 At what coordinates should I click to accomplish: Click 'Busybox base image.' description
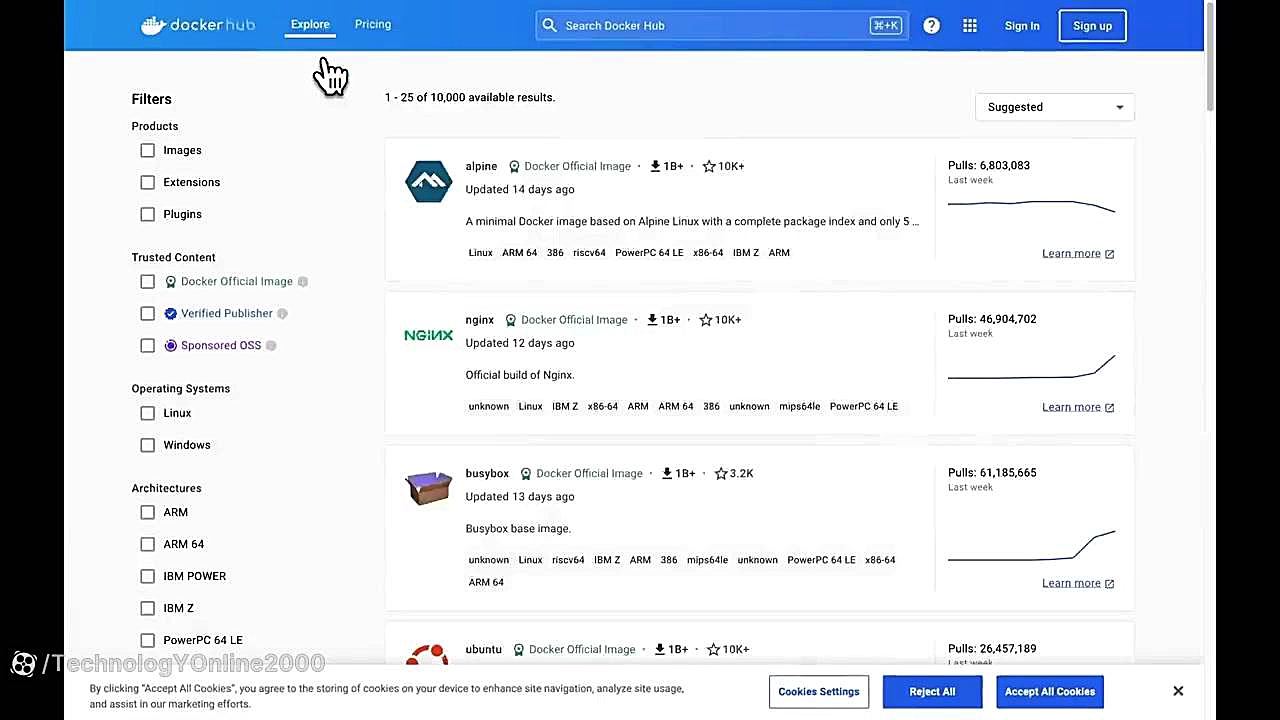click(x=518, y=528)
